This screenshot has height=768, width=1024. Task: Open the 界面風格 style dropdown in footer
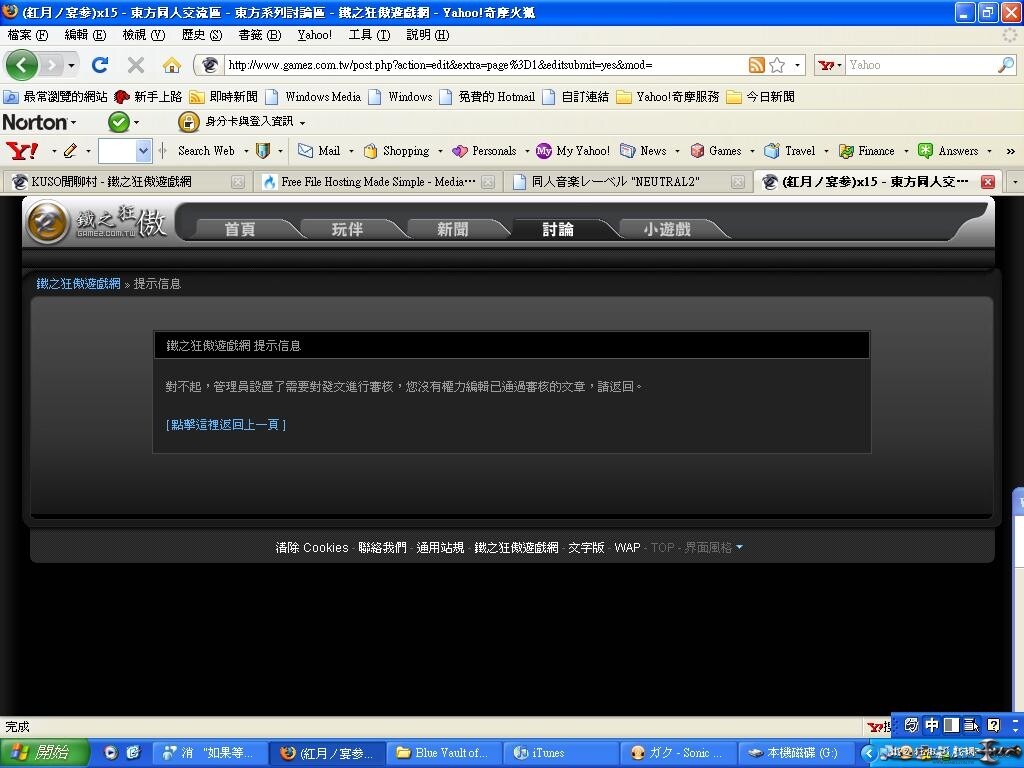[x=713, y=548]
